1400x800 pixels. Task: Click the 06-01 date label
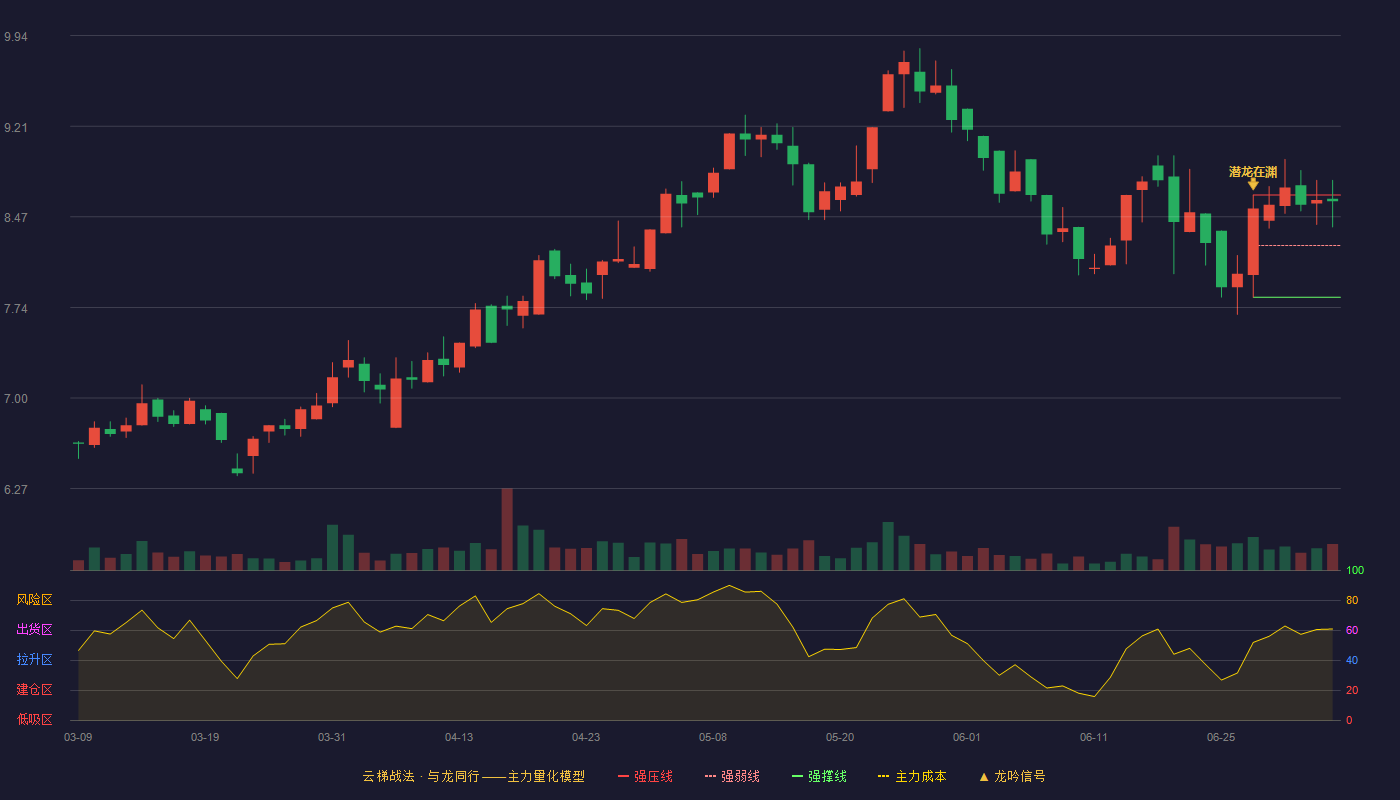coord(967,737)
